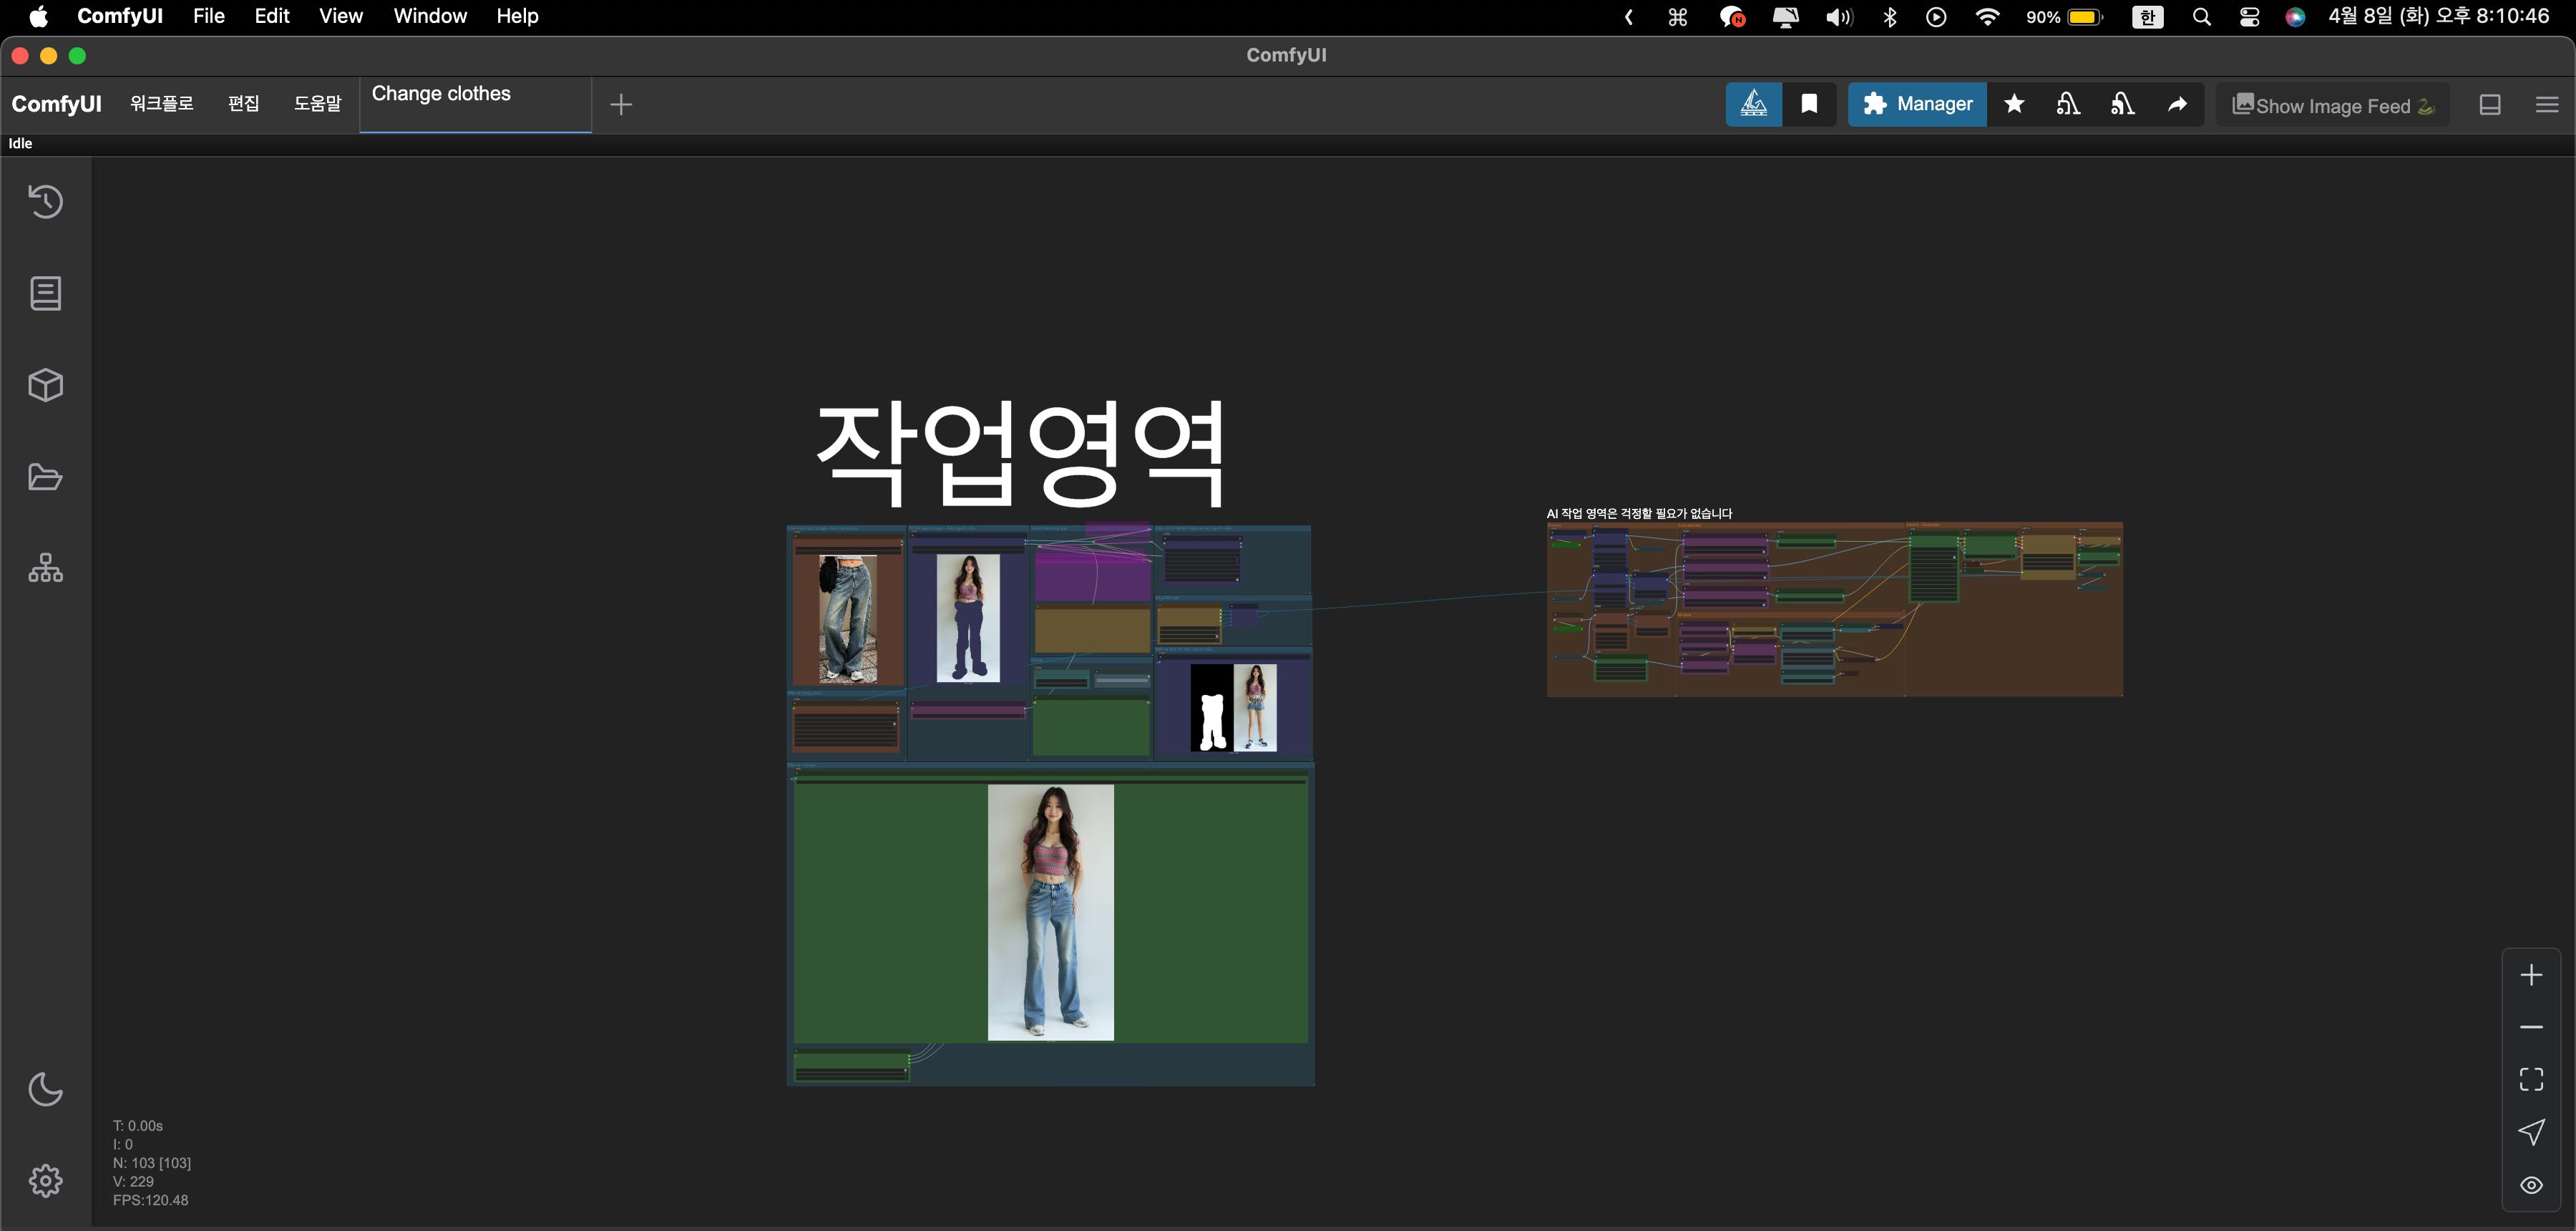2576x1231 pixels.
Task: Click the share arrow icon in toolbar
Action: tap(2176, 104)
